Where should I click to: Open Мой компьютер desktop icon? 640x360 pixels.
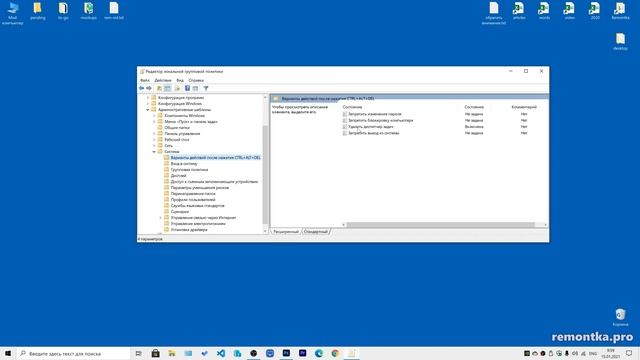pos(13,13)
